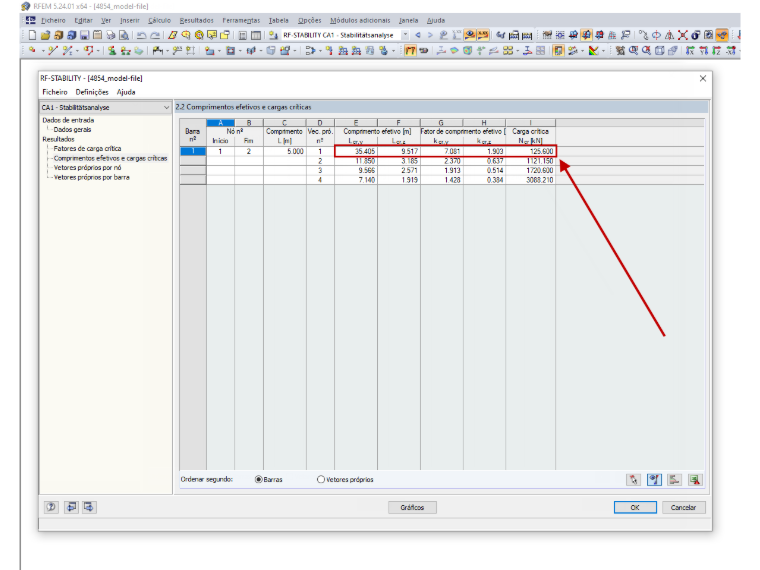Click the OK button
Image resolution: width=760 pixels, height=570 pixels.
[x=635, y=507]
